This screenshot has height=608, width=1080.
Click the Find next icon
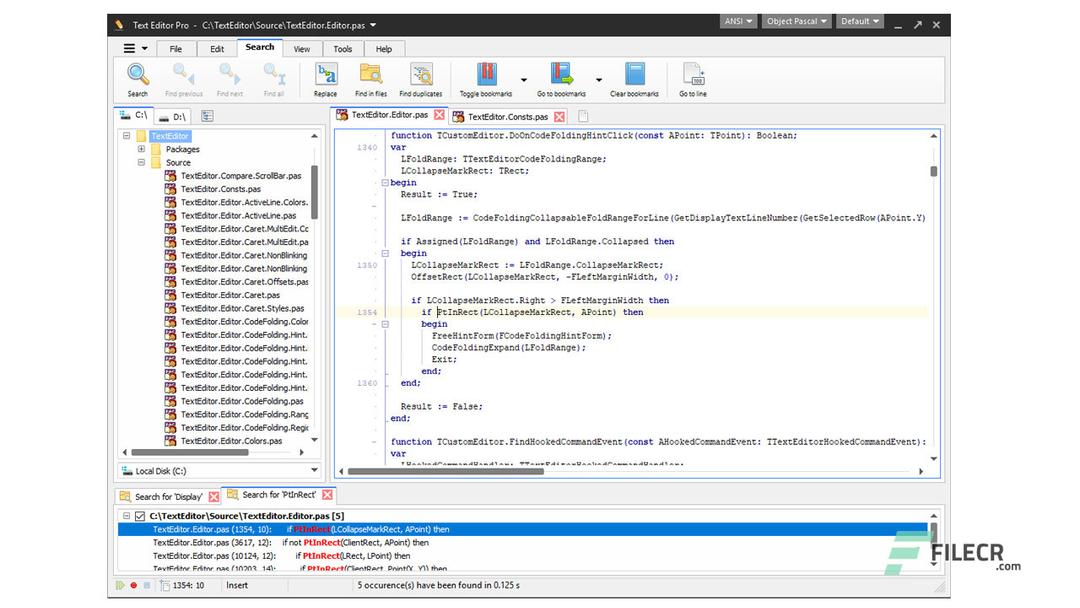tap(229, 75)
